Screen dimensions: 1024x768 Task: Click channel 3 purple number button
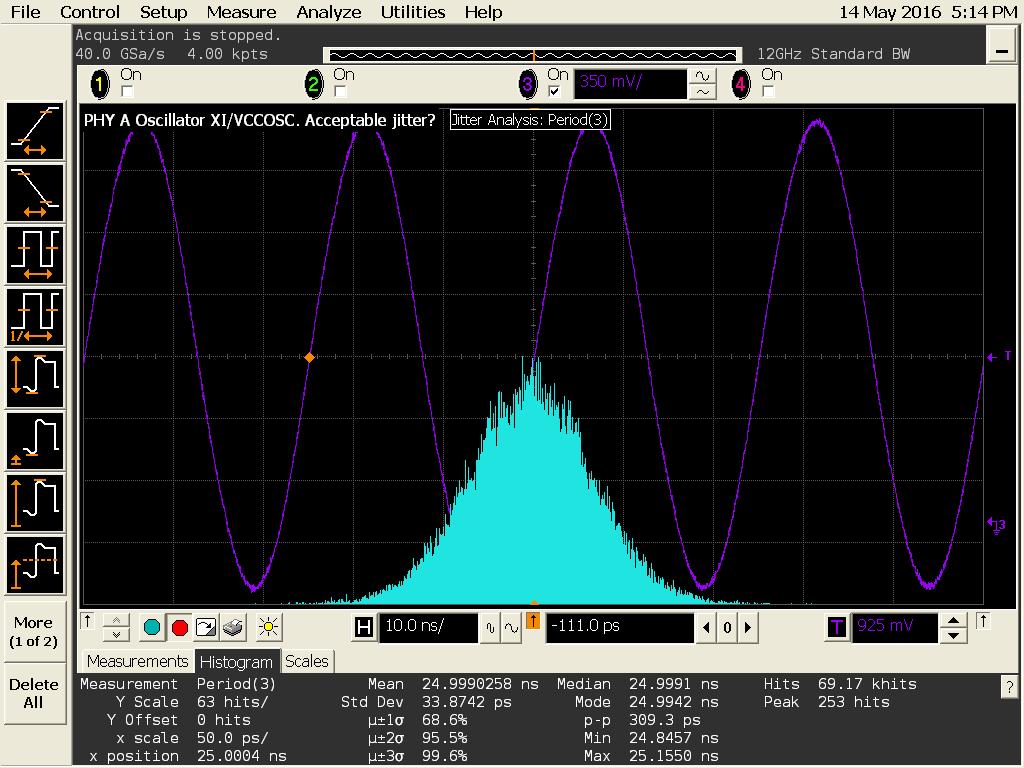[x=528, y=85]
